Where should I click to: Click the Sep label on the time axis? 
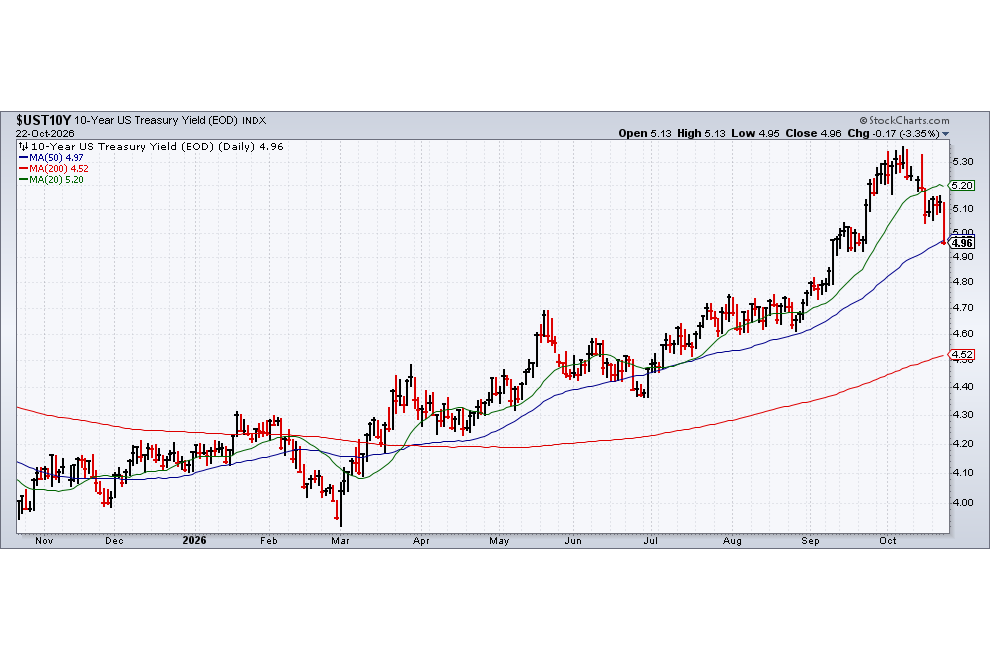click(811, 541)
